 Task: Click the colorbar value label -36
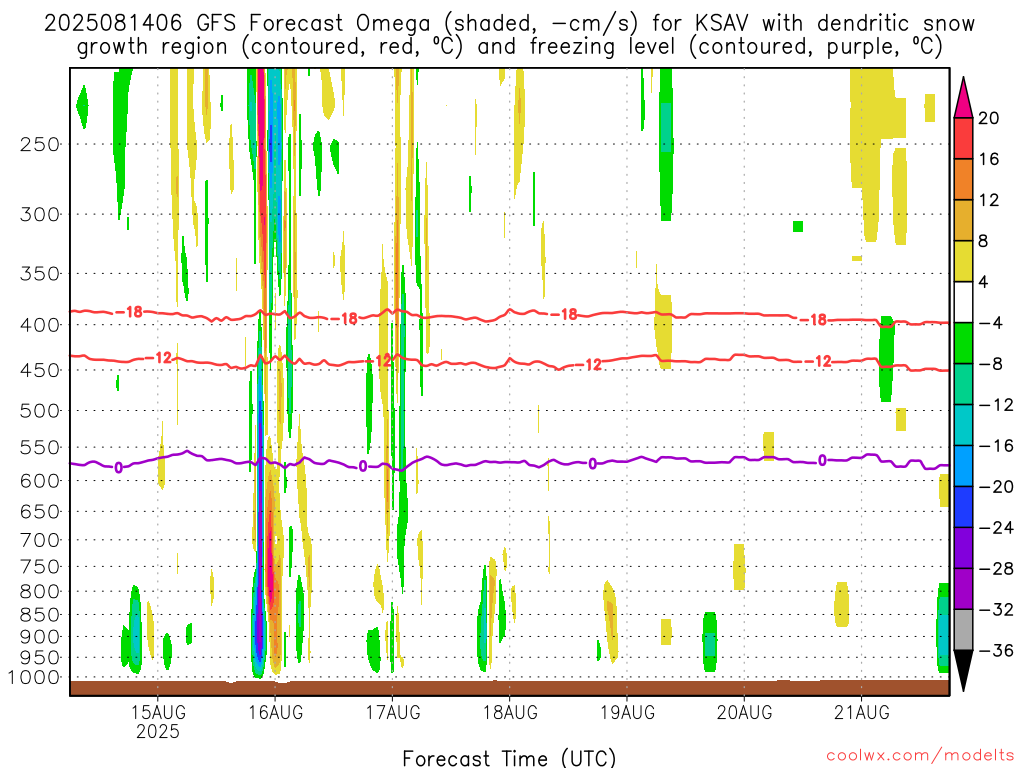996,650
